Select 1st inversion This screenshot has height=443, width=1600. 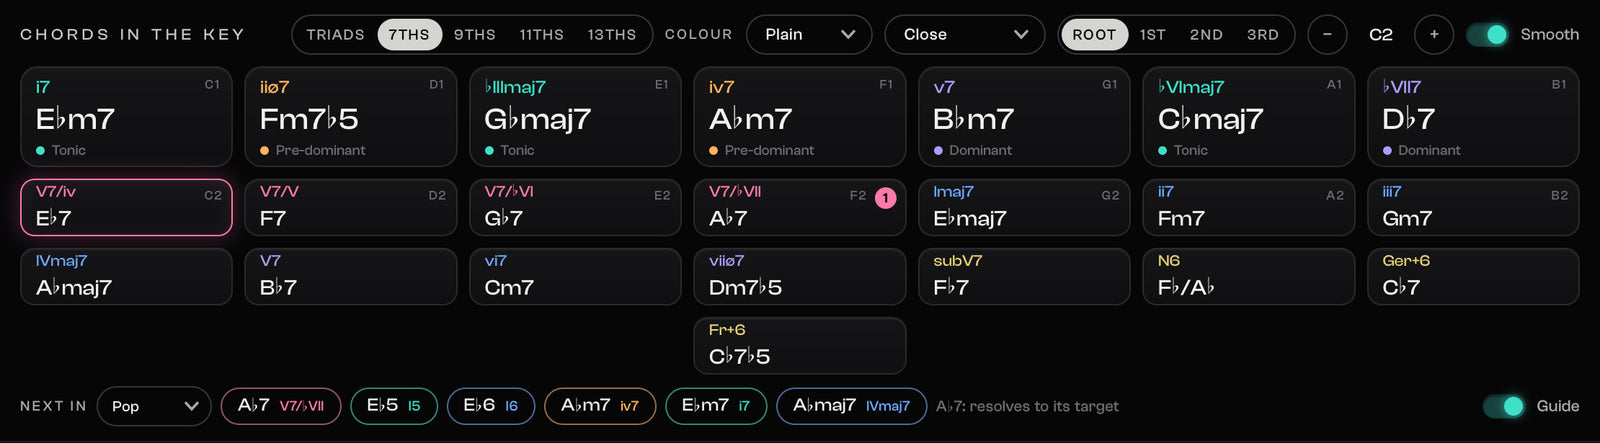tap(1153, 34)
